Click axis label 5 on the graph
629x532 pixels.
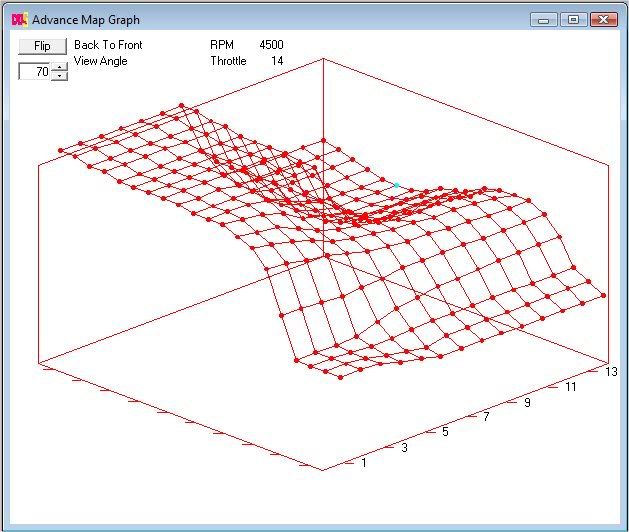point(445,432)
